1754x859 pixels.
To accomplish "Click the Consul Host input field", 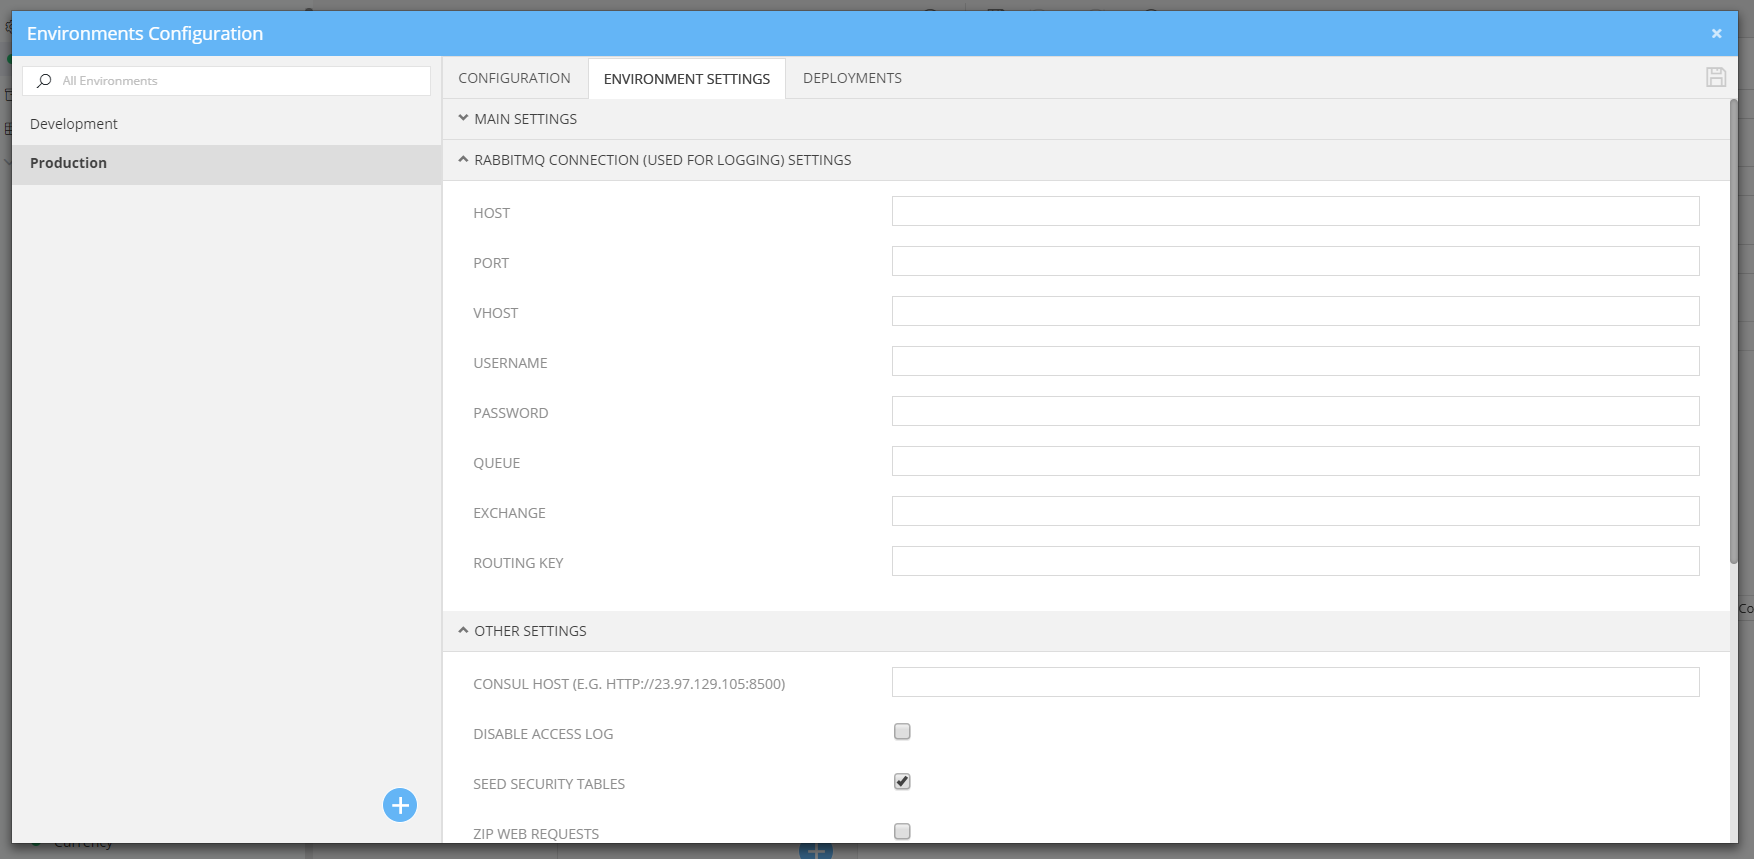I will tap(1295, 682).
